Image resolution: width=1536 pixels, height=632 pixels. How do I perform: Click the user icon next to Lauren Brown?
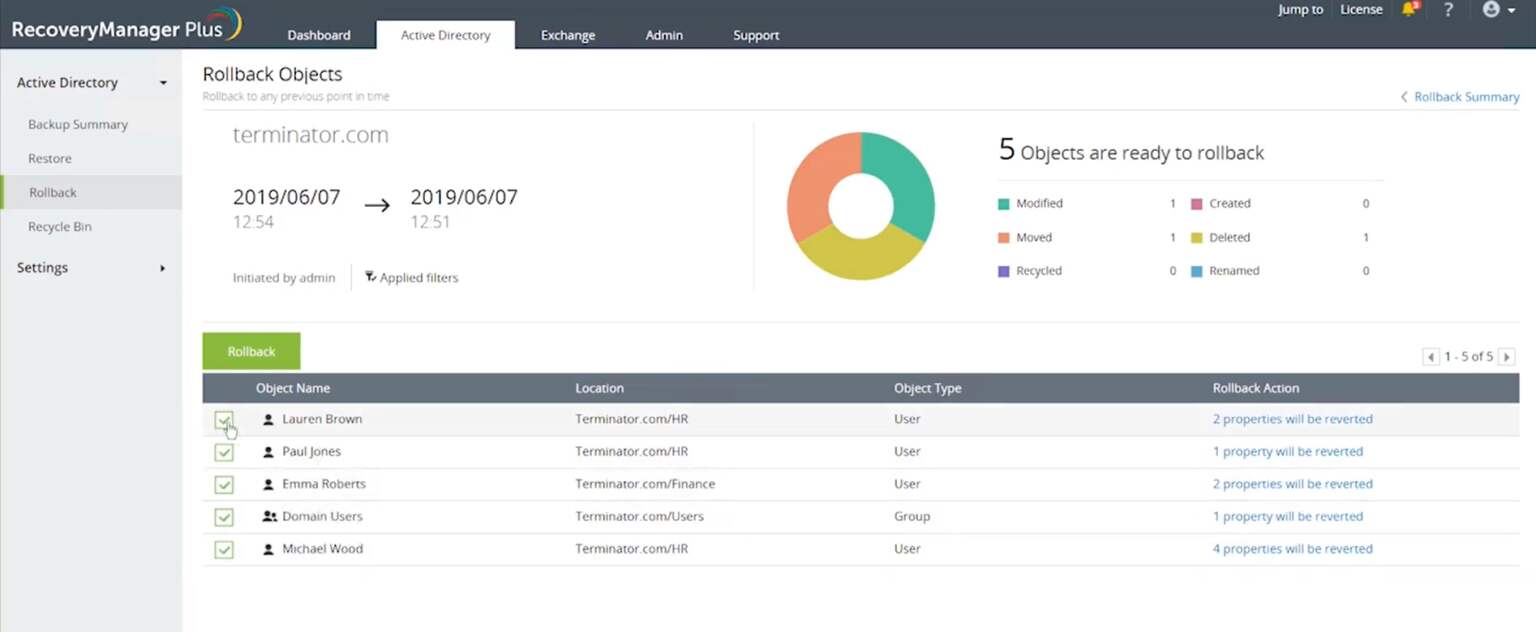(267, 419)
